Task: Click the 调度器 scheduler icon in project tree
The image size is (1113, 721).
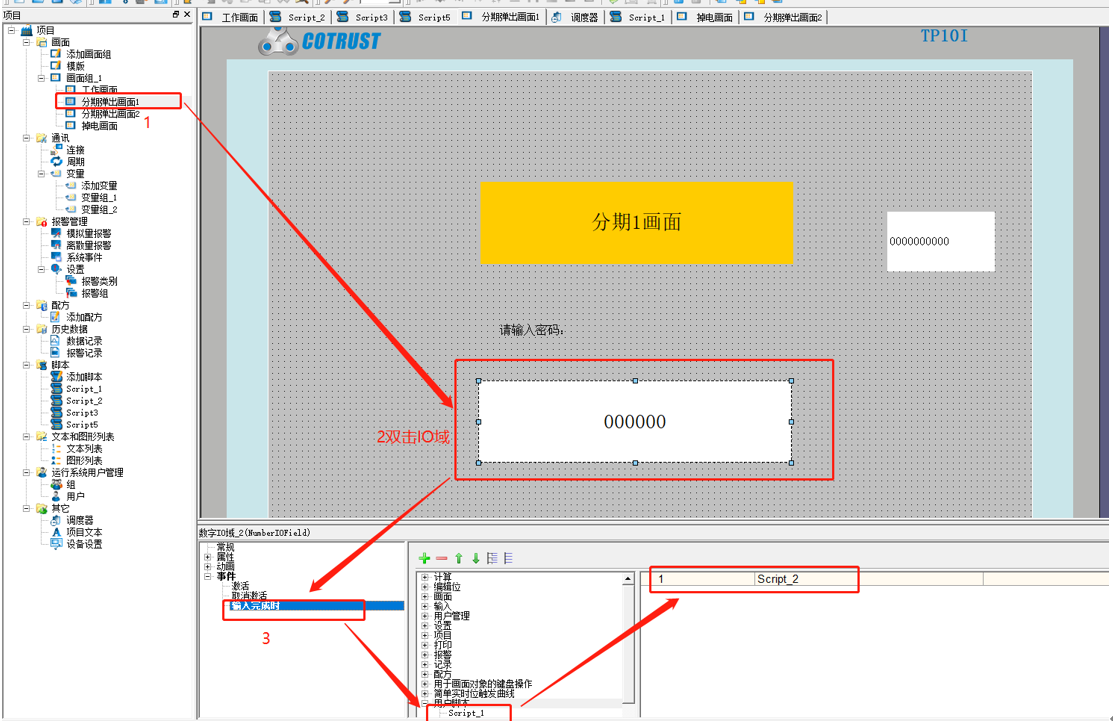Action: click(x=56, y=520)
